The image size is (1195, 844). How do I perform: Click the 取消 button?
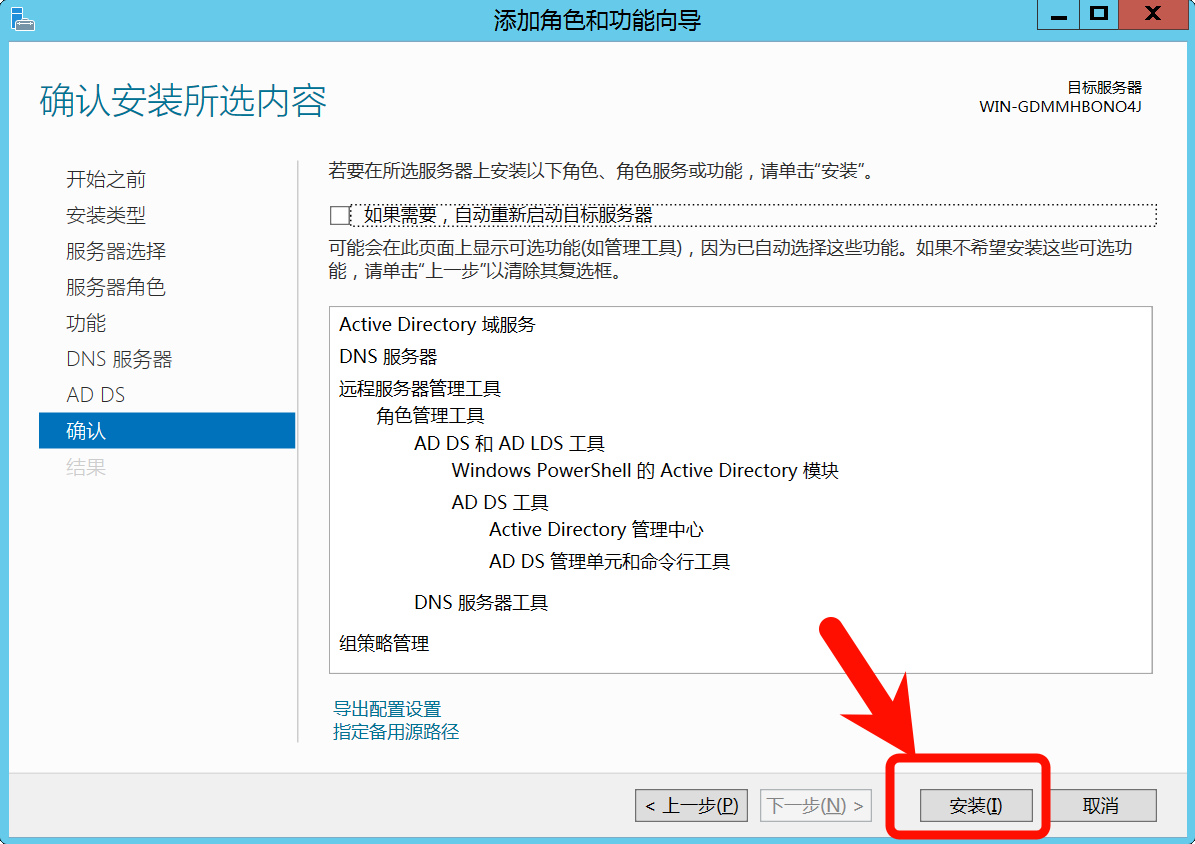pos(1100,806)
